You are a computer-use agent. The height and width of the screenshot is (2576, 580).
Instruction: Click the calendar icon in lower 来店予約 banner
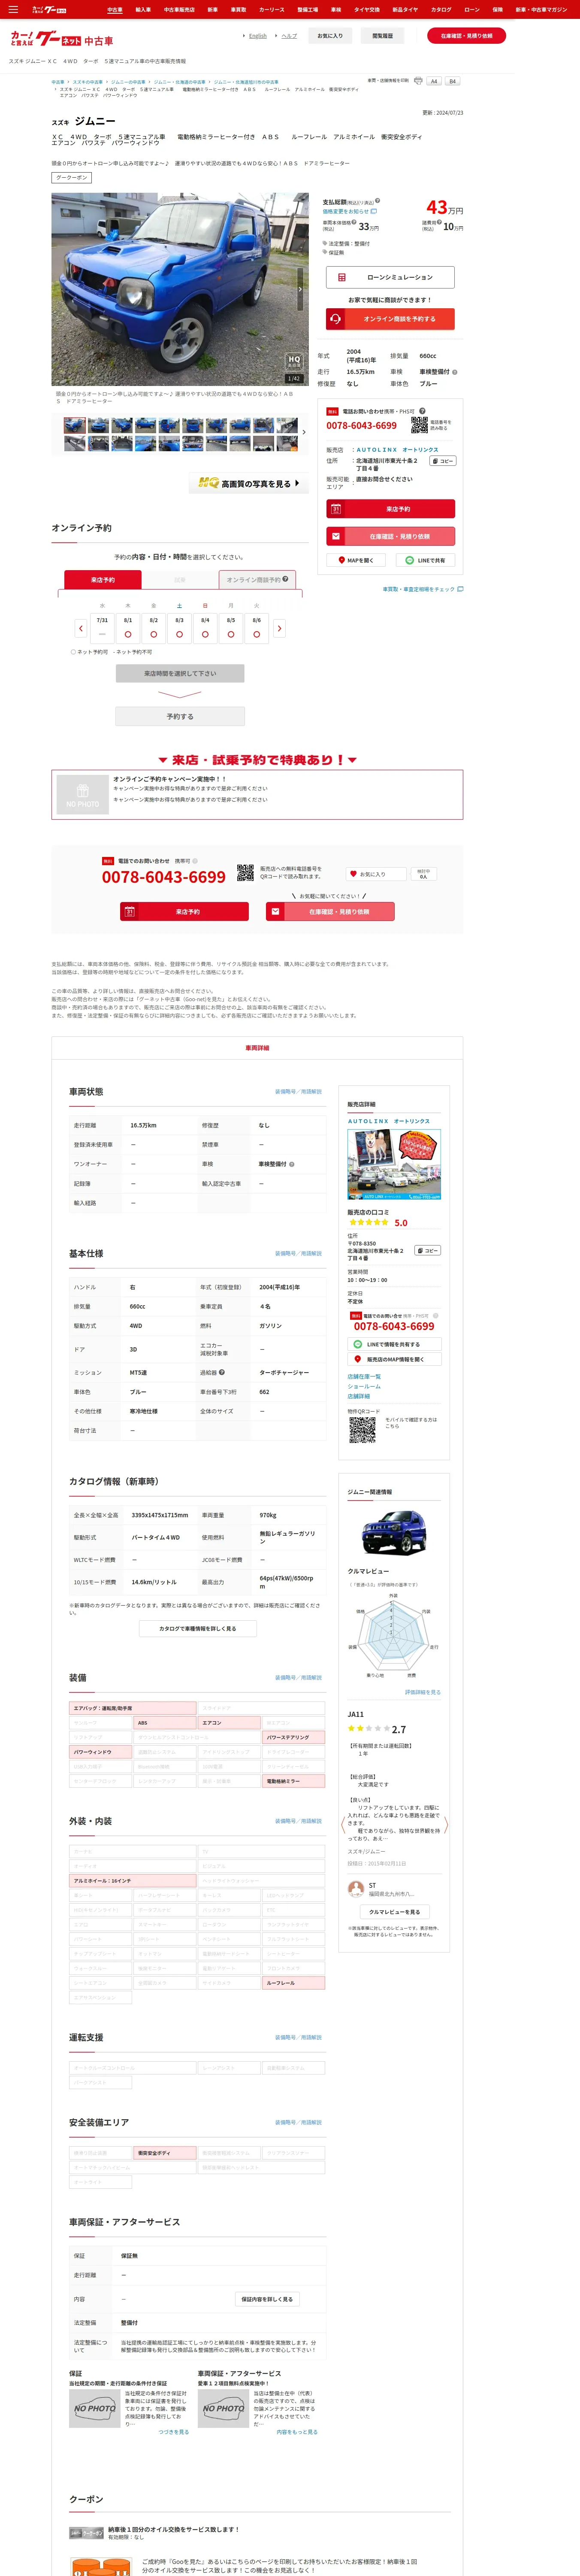(129, 911)
